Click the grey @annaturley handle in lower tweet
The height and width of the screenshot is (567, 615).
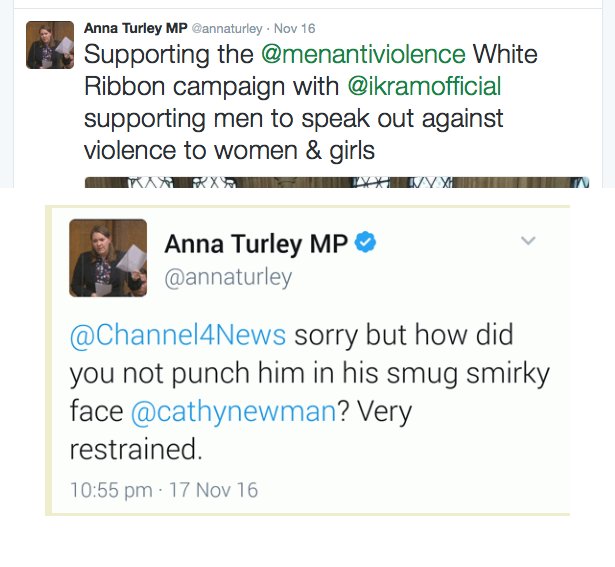point(228,278)
